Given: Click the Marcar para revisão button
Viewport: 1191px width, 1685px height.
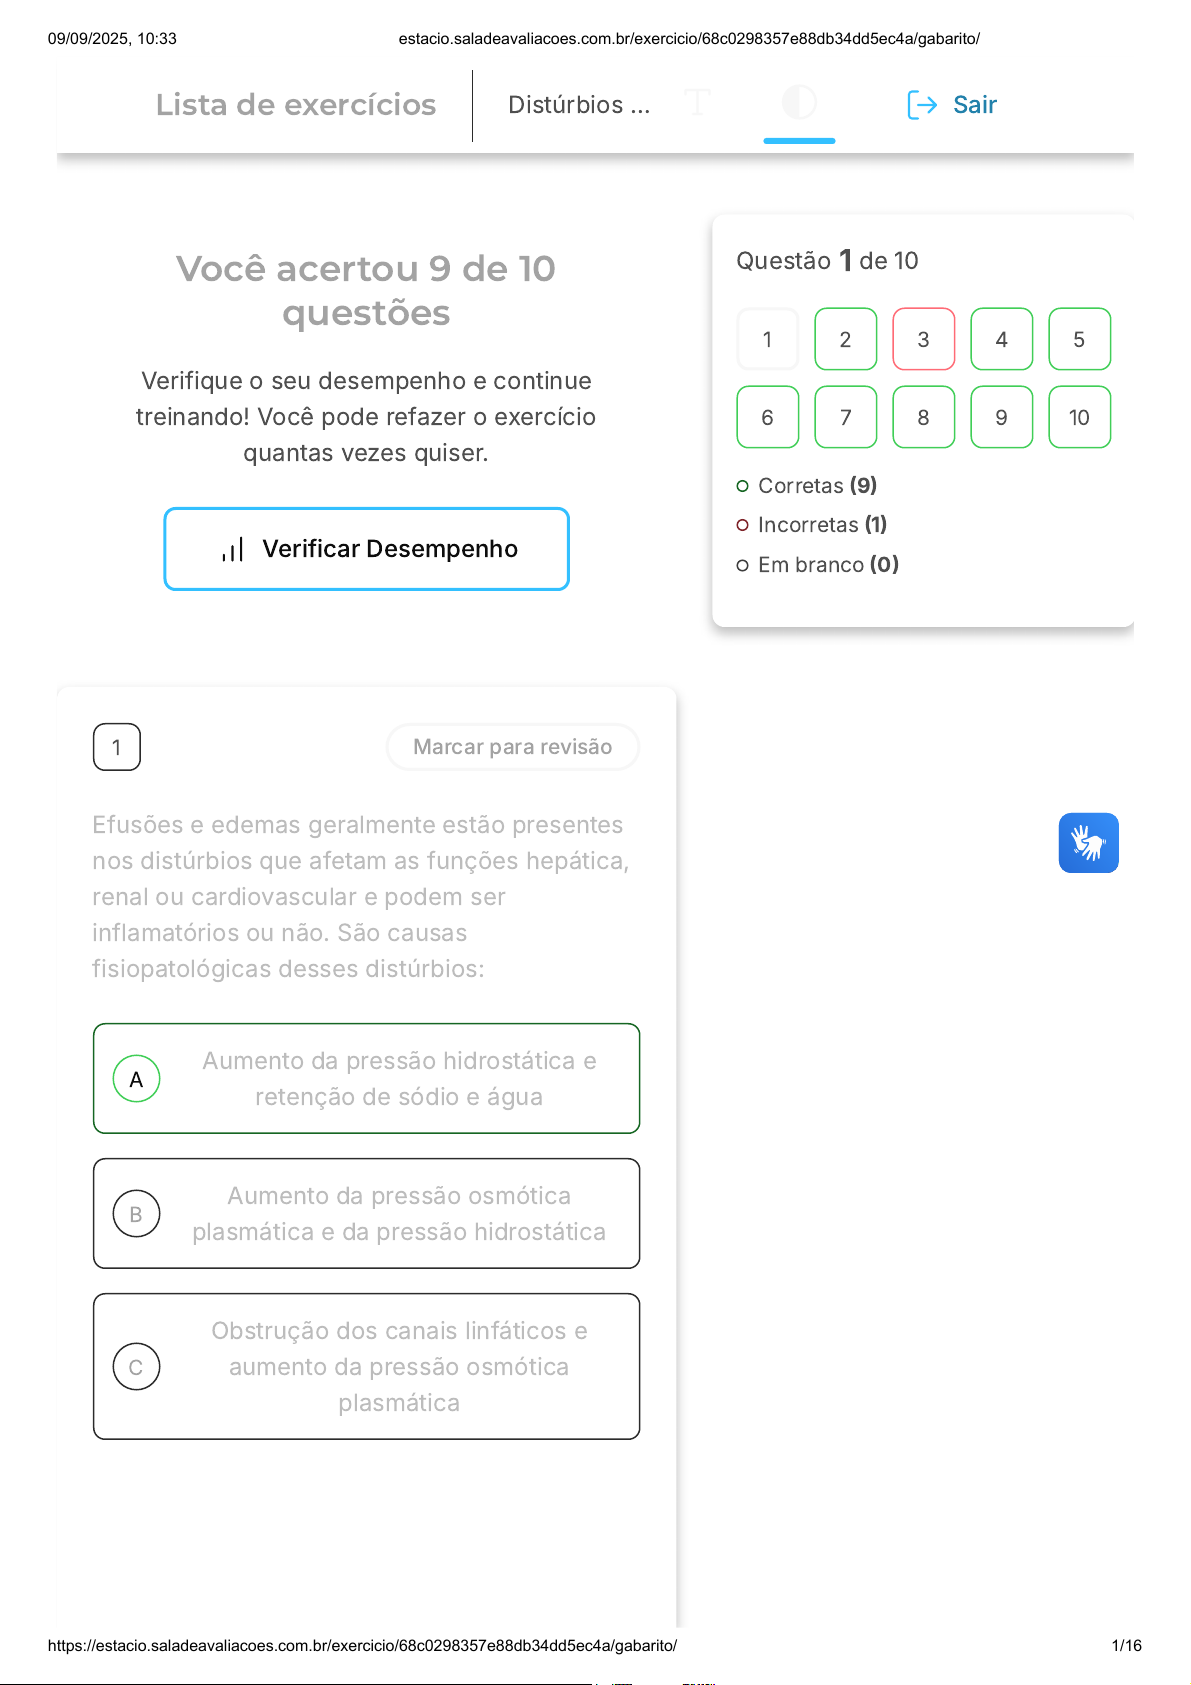Looking at the screenshot, I should (512, 747).
